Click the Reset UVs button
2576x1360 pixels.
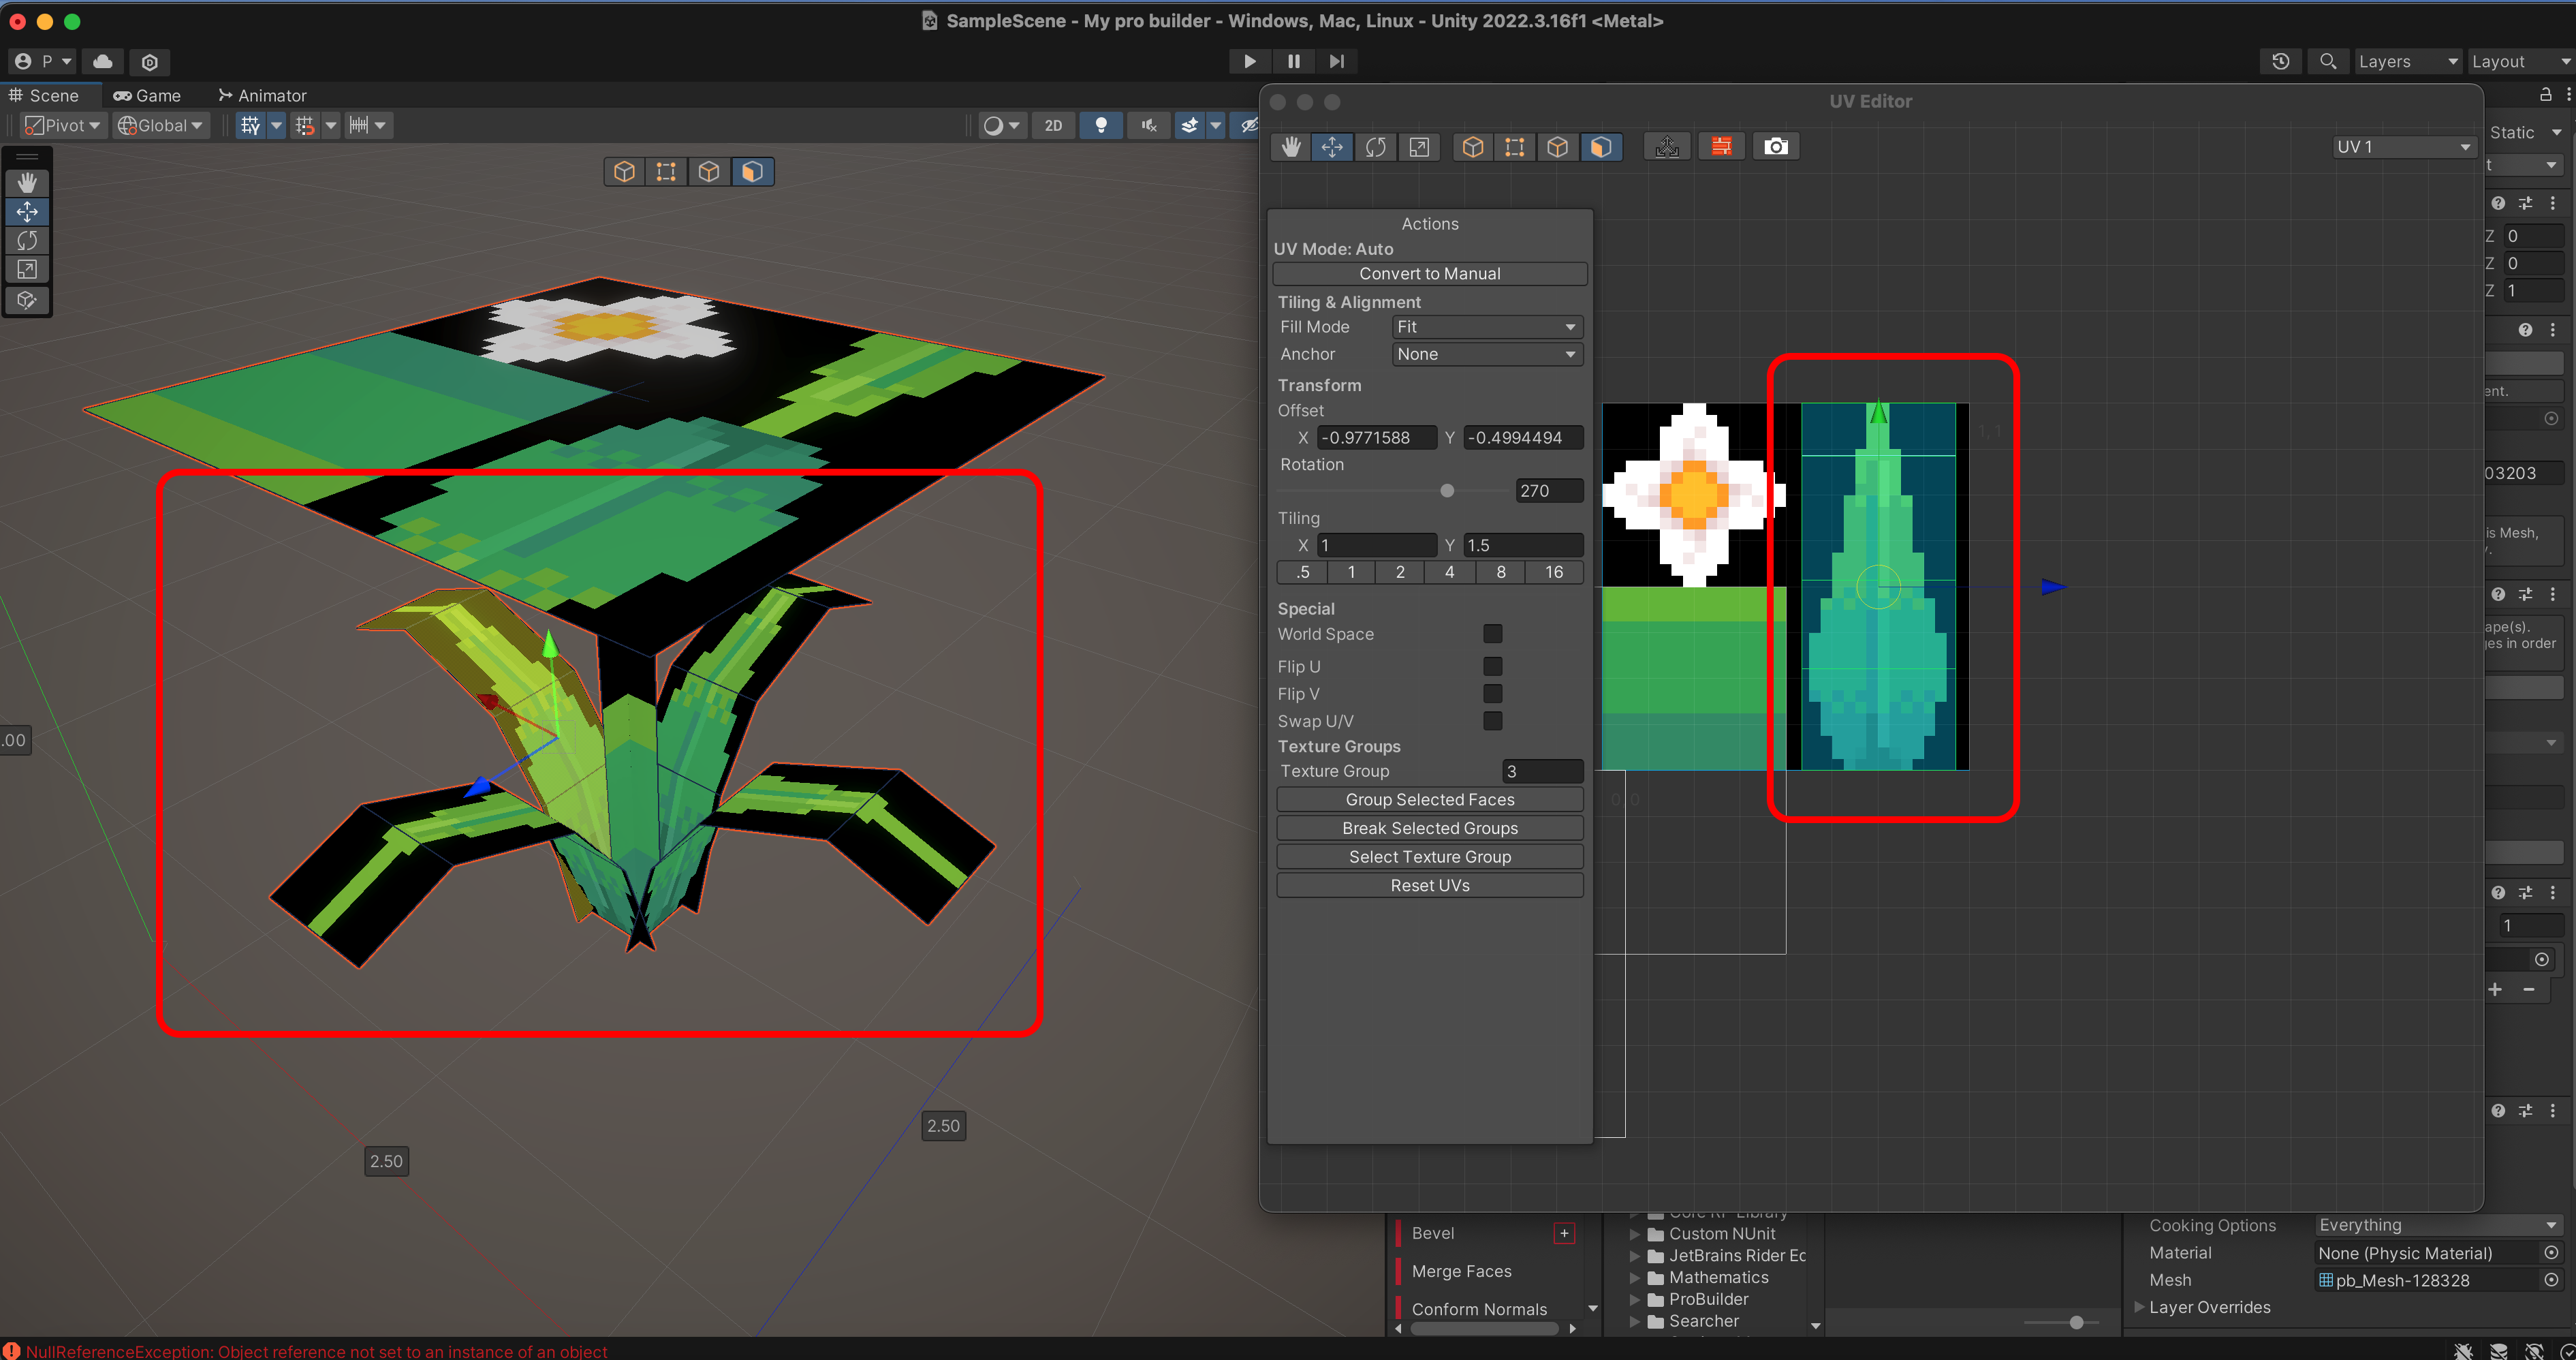[x=1429, y=886]
